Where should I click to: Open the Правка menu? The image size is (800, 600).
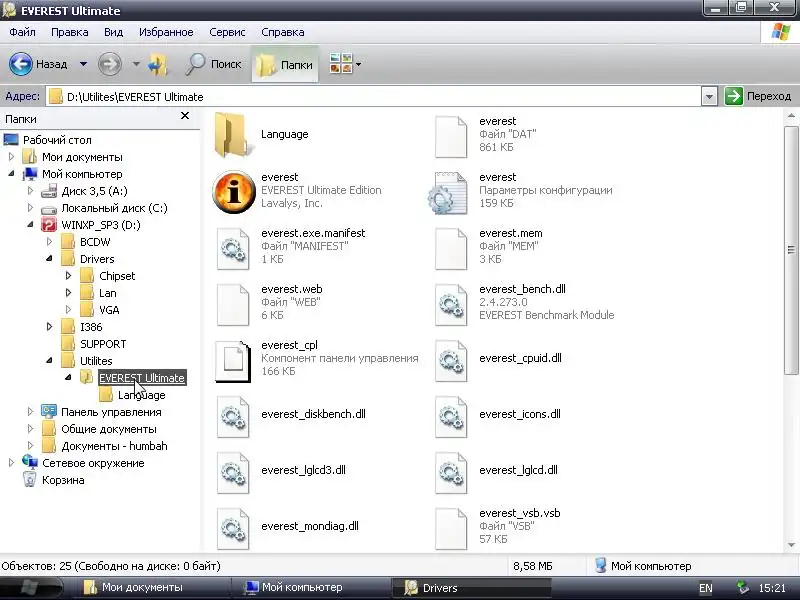pyautogui.click(x=70, y=32)
